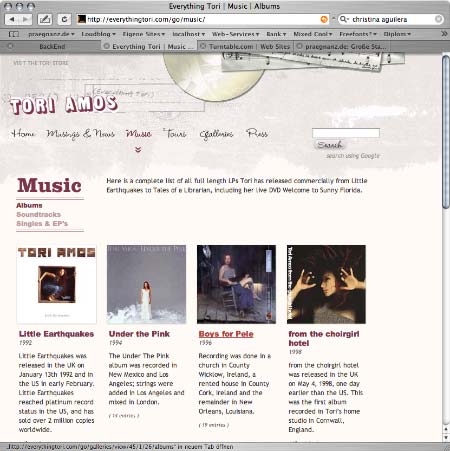
Task: Open Boys for Pele album cover
Action: [x=236, y=284]
